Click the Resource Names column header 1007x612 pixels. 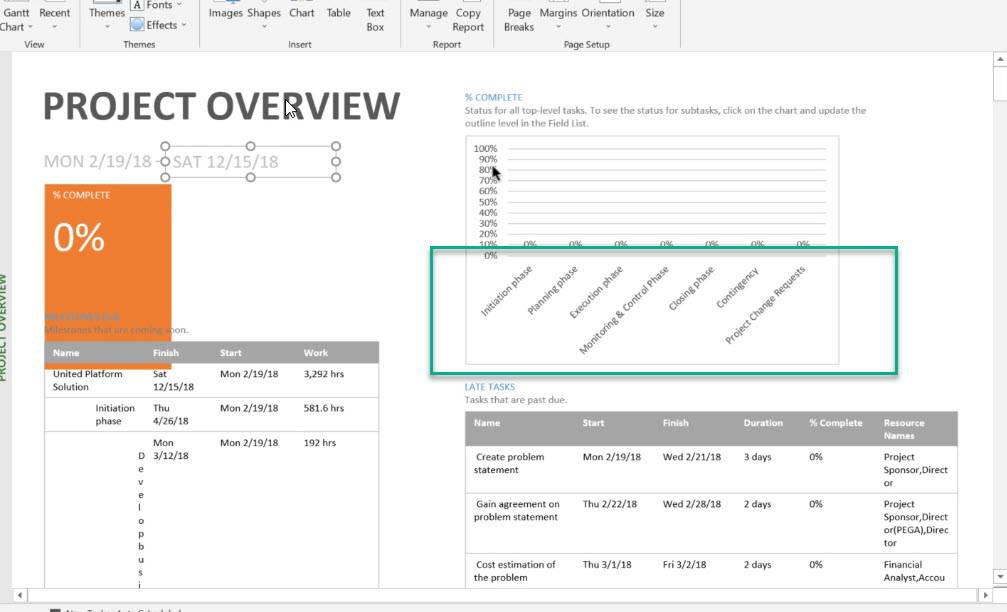click(x=904, y=429)
